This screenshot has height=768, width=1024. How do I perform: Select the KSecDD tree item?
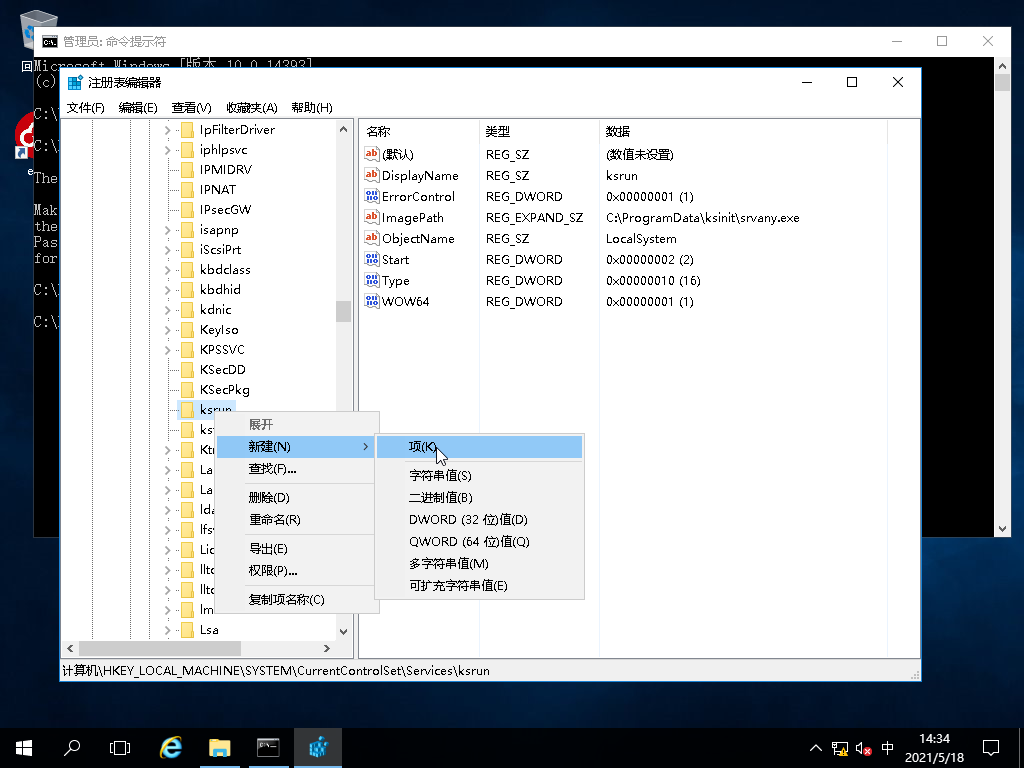pos(222,370)
